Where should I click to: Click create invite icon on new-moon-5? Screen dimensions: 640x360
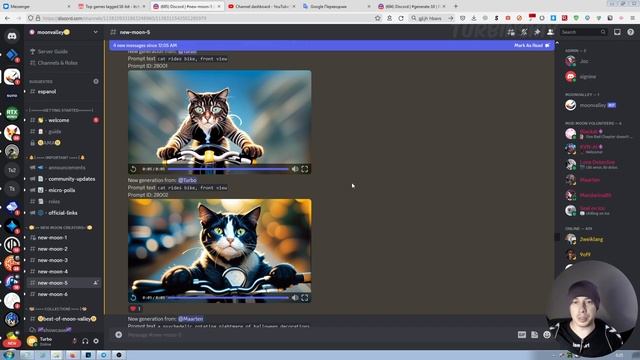pos(96,282)
